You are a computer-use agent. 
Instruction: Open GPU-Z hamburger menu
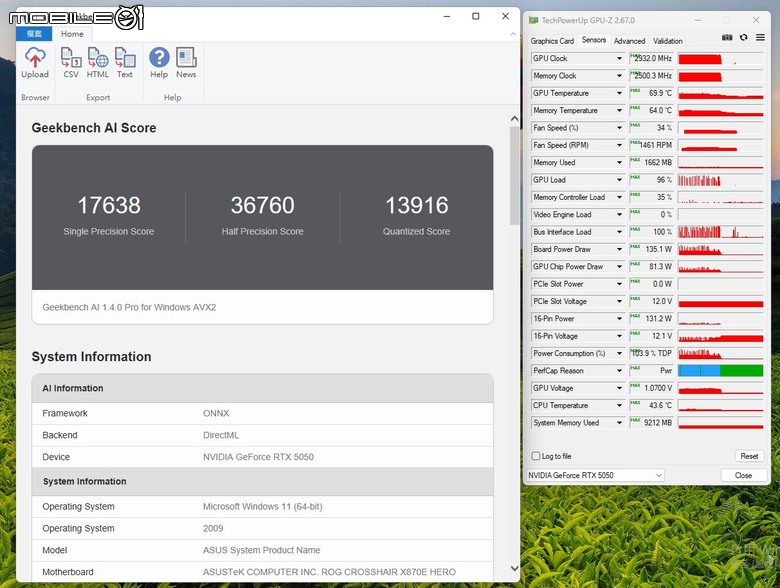[x=760, y=37]
